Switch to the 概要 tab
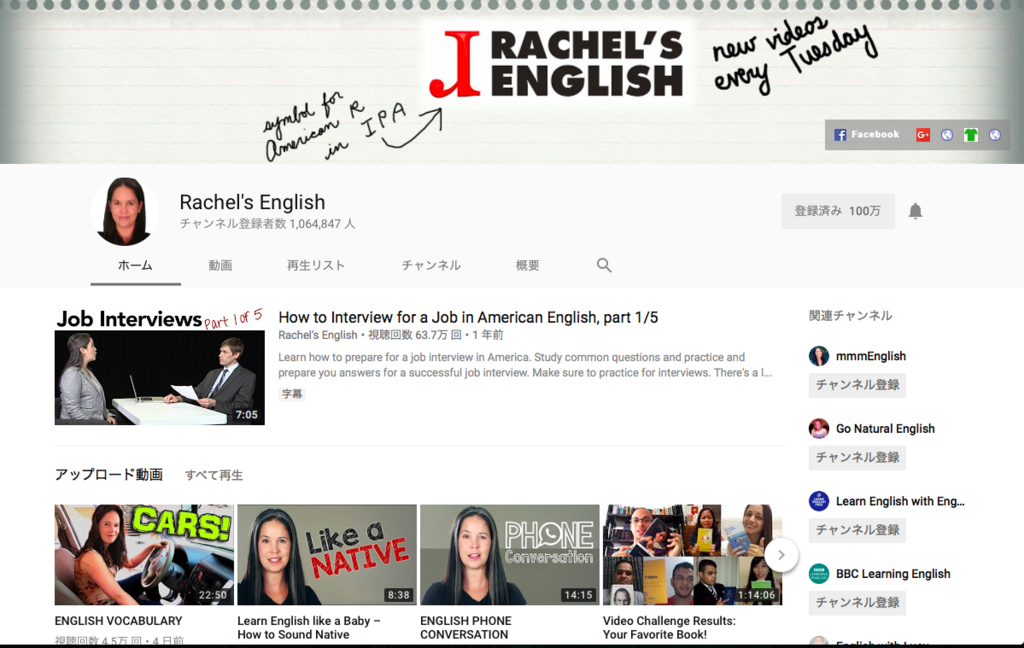 [x=527, y=265]
